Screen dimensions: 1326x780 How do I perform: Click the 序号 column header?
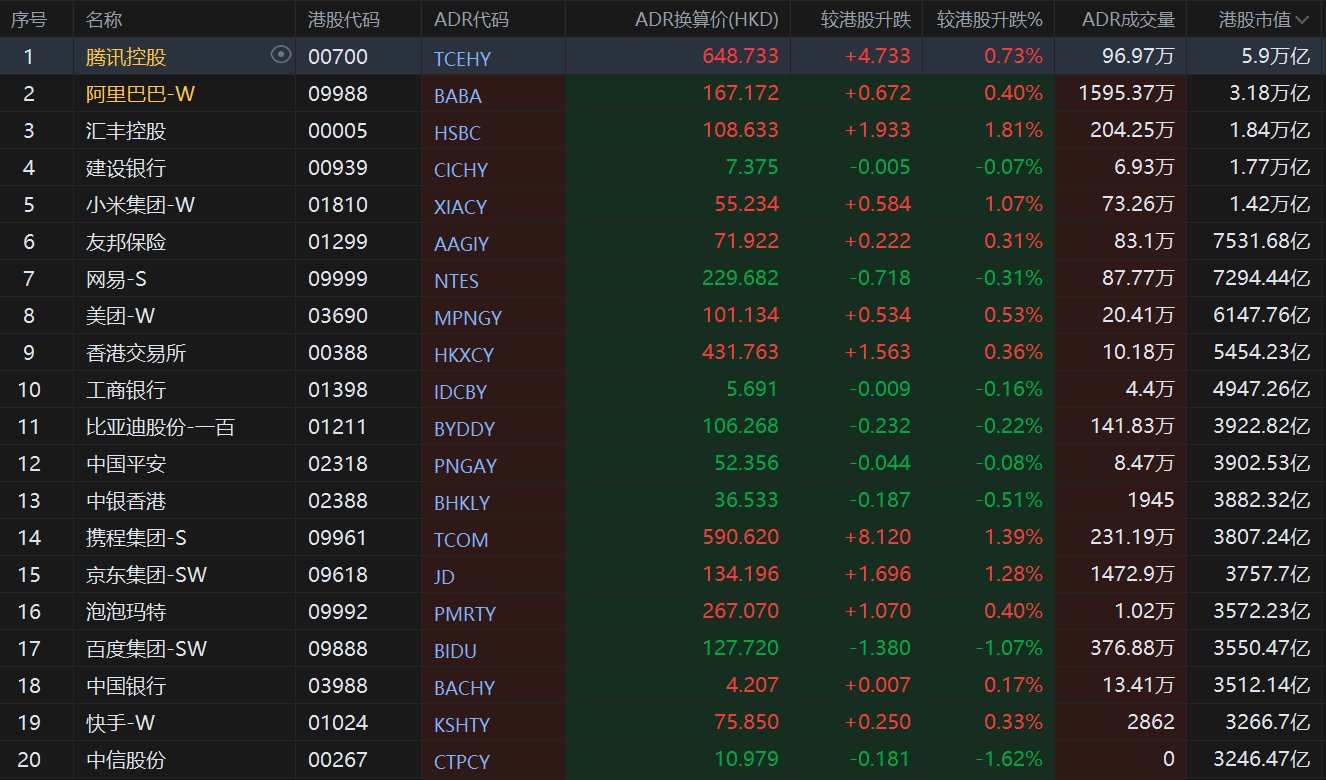pyautogui.click(x=29, y=19)
